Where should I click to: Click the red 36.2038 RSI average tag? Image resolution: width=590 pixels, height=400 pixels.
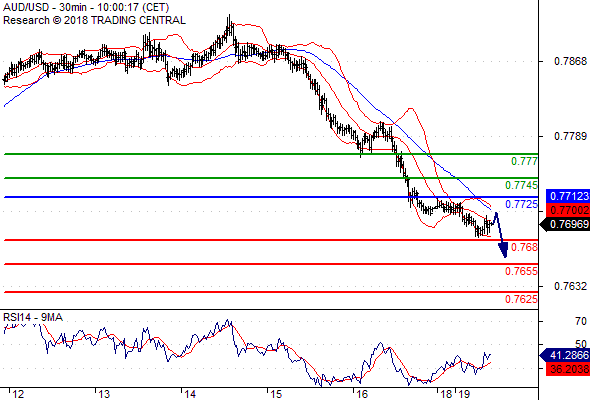568,369
